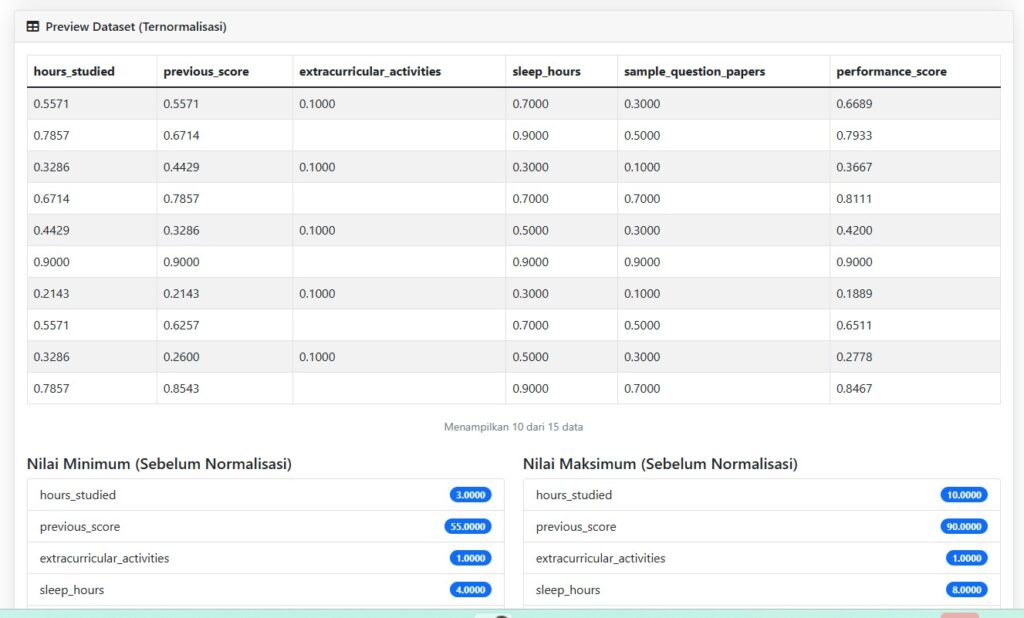The height and width of the screenshot is (618, 1024).
Task: Click the 55.0000 badge for minimum previous_score
Action: point(468,527)
